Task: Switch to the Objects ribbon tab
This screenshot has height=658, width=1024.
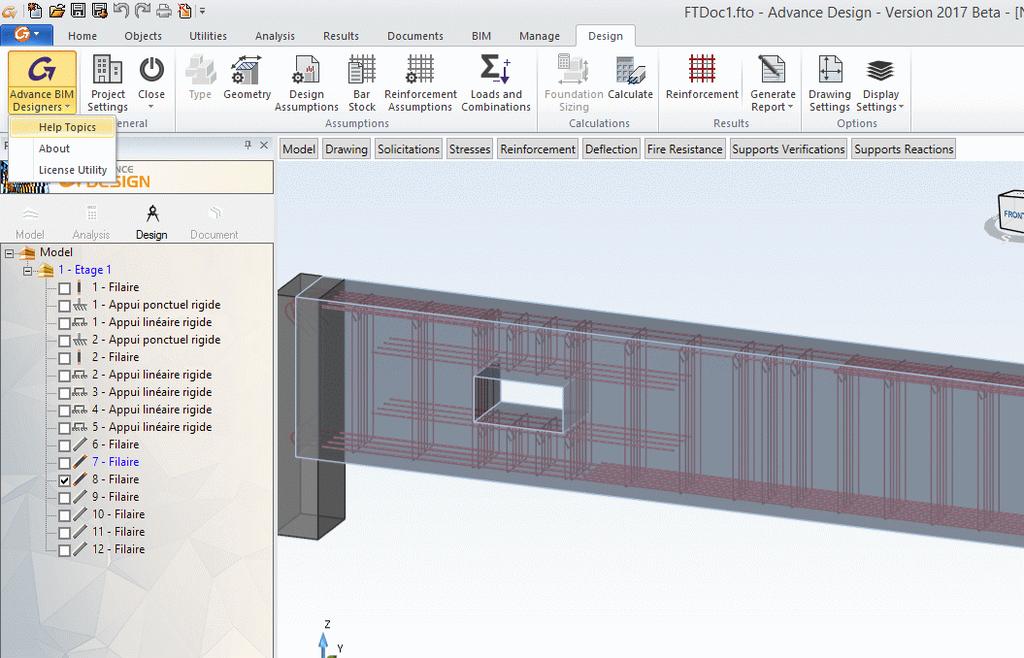Action: click(x=143, y=36)
